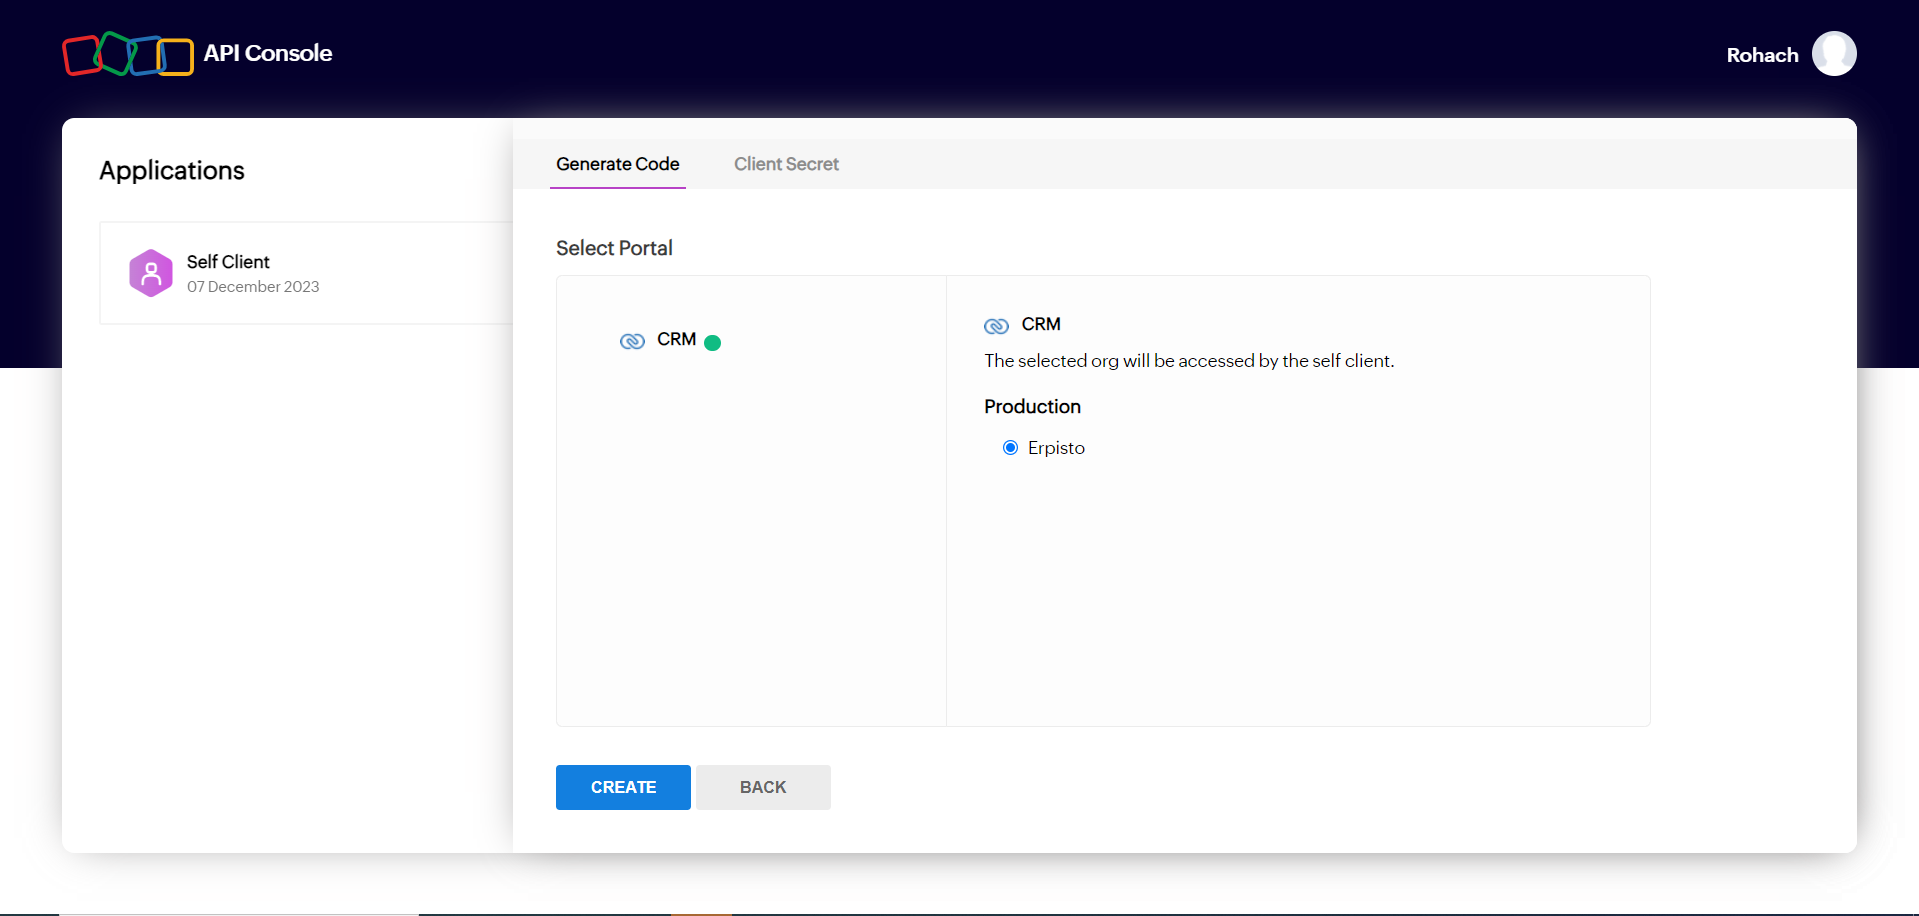Switch to the Generate Code tab
The image size is (1919, 916).
[618, 164]
